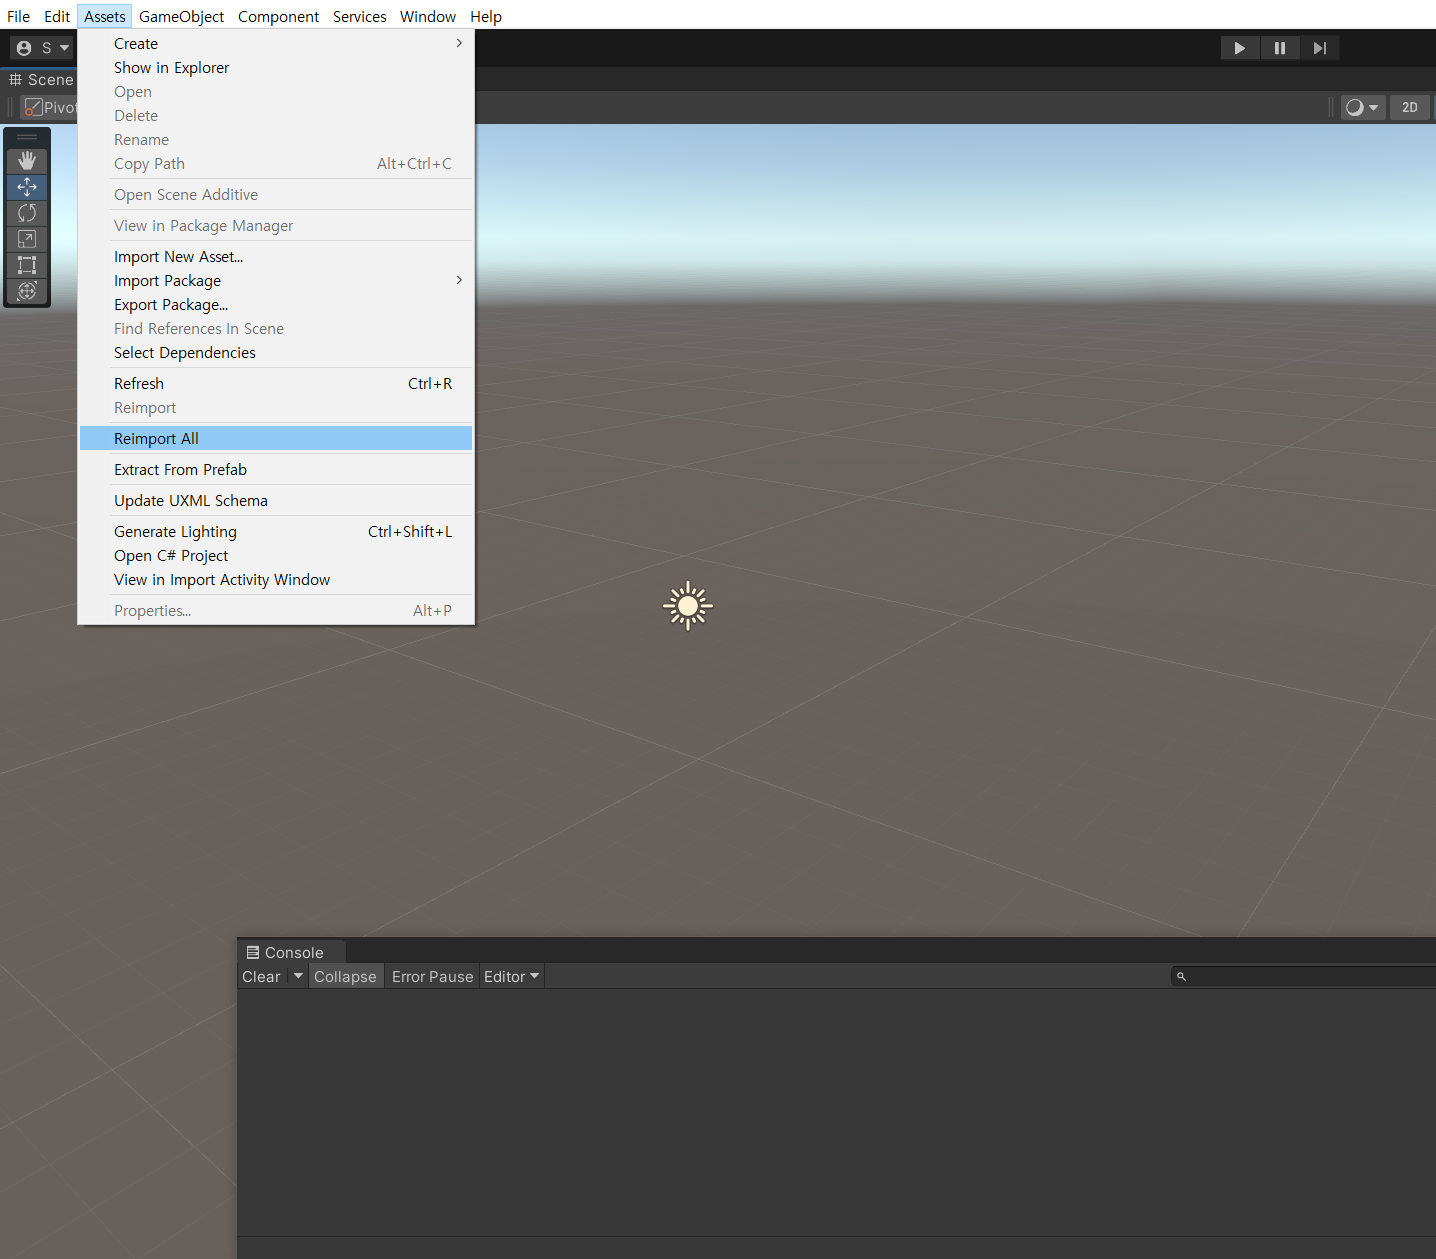The width and height of the screenshot is (1436, 1259).
Task: Open the Window menu
Action: pos(428,16)
